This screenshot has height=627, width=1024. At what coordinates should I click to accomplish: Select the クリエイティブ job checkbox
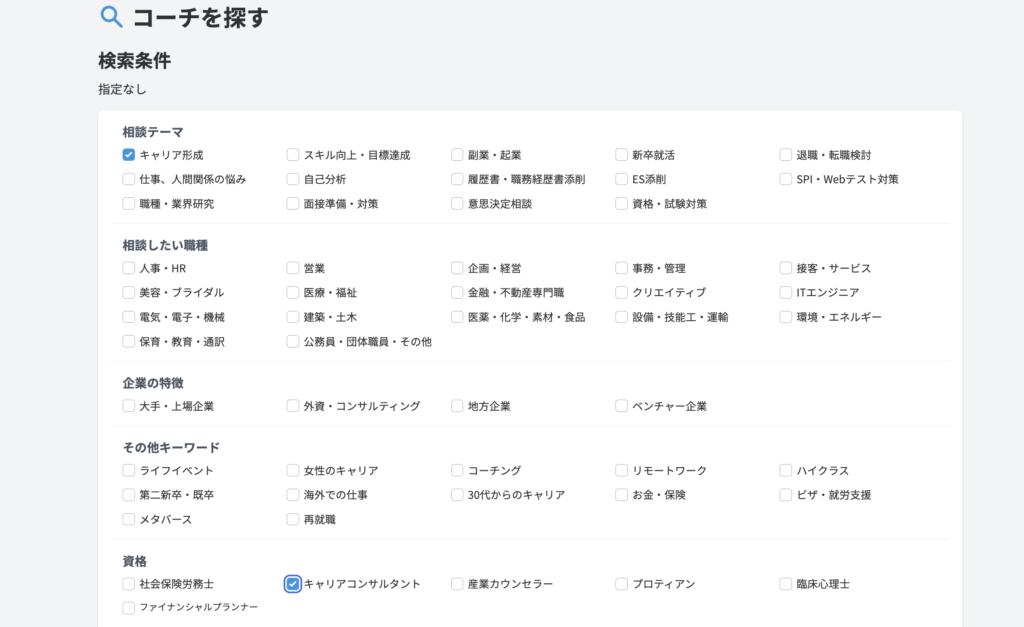[622, 293]
